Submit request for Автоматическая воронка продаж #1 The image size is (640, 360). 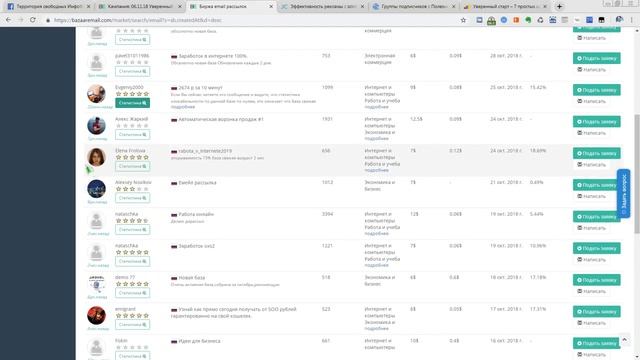pyautogui.click(x=596, y=122)
